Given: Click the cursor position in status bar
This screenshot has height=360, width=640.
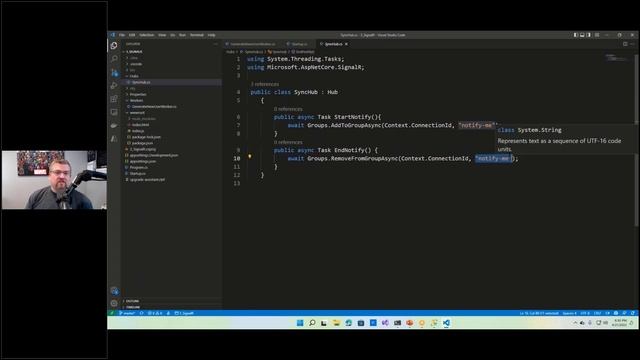Looking at the screenshot, I should (x=539, y=313).
